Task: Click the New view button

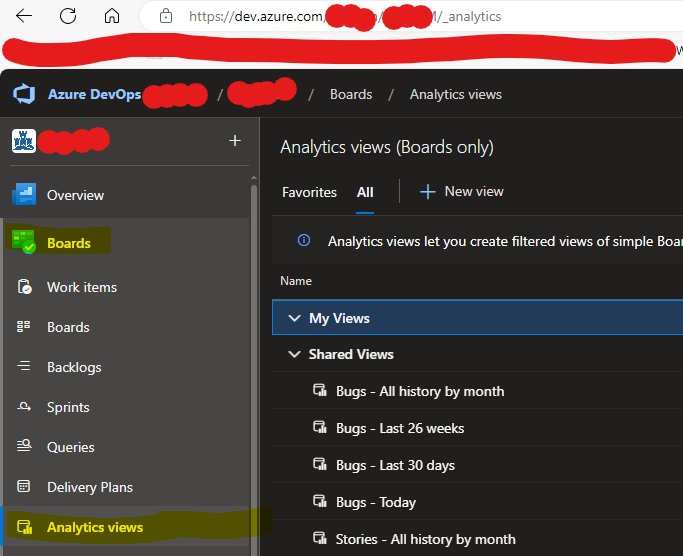Action: [461, 191]
